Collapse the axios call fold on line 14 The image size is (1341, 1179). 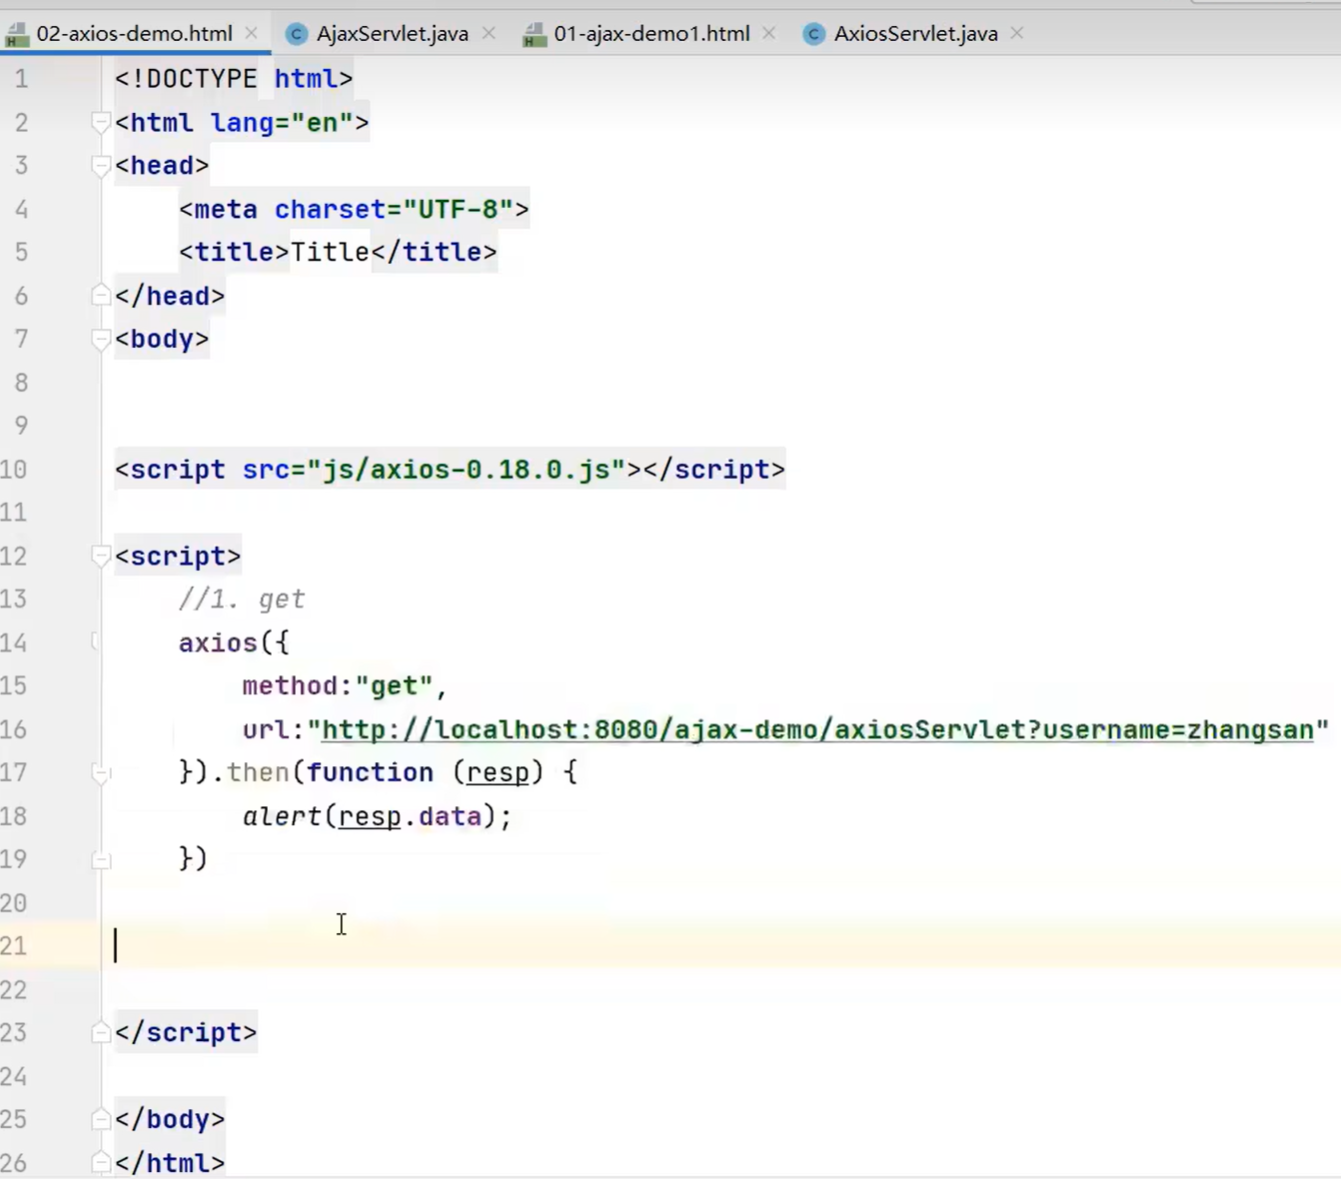(x=98, y=642)
